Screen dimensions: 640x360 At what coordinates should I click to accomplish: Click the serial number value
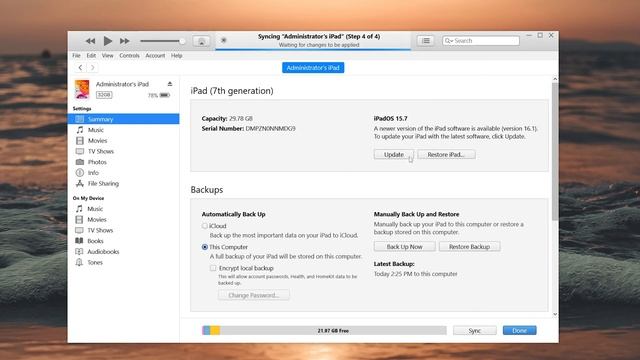(x=270, y=129)
